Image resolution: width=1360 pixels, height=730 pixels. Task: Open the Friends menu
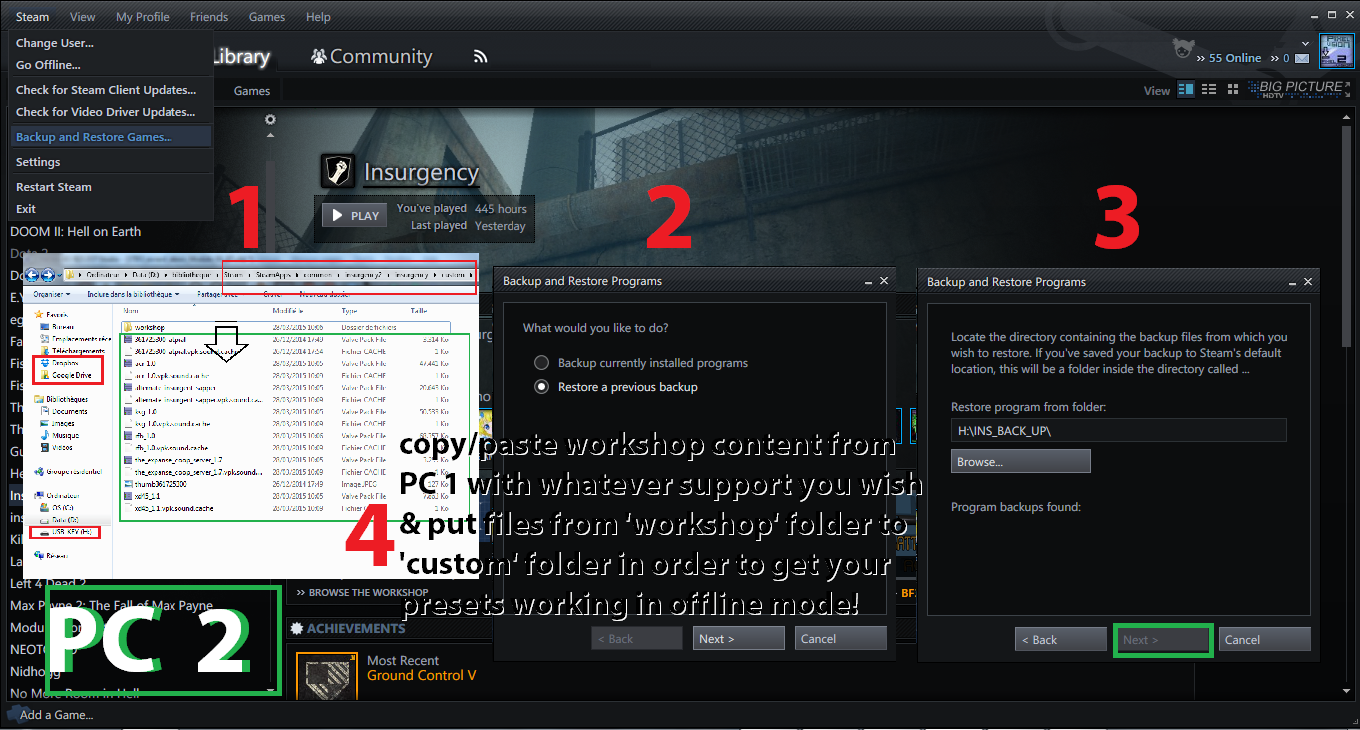[209, 17]
